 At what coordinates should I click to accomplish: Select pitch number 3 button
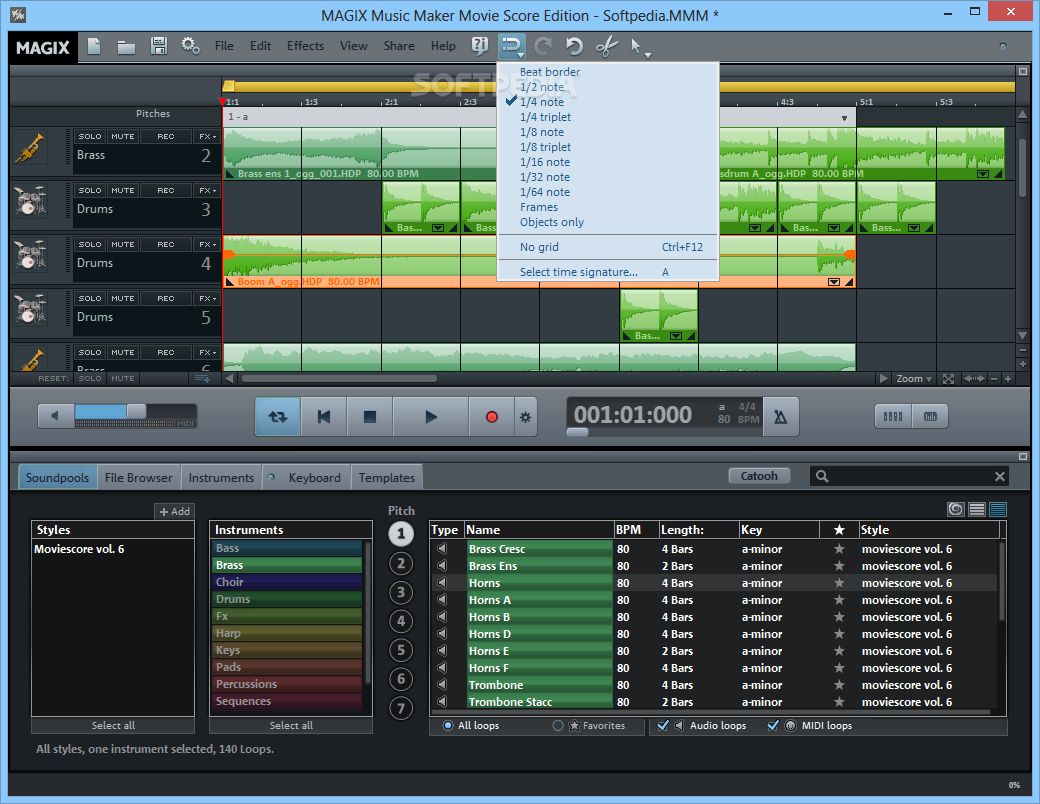point(401,592)
